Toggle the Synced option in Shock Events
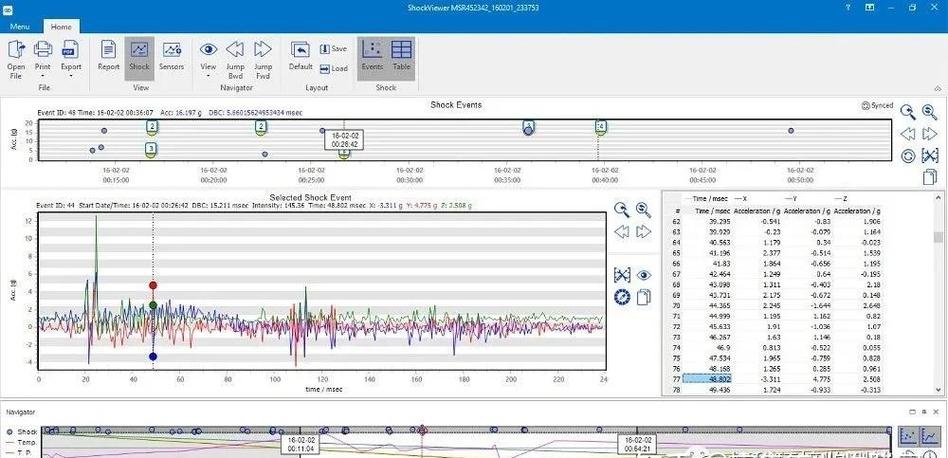 pos(877,105)
